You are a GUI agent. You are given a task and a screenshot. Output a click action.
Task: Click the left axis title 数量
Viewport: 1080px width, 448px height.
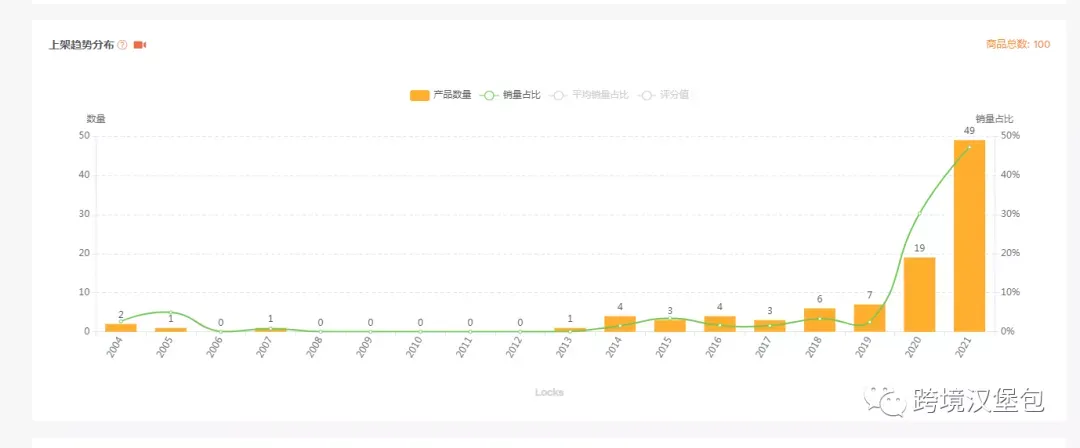(96, 119)
